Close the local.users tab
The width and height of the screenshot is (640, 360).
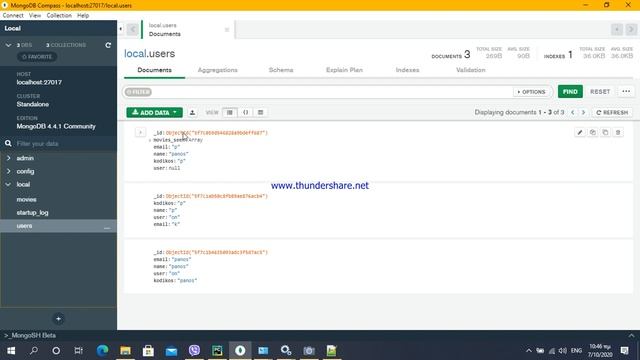tap(227, 30)
